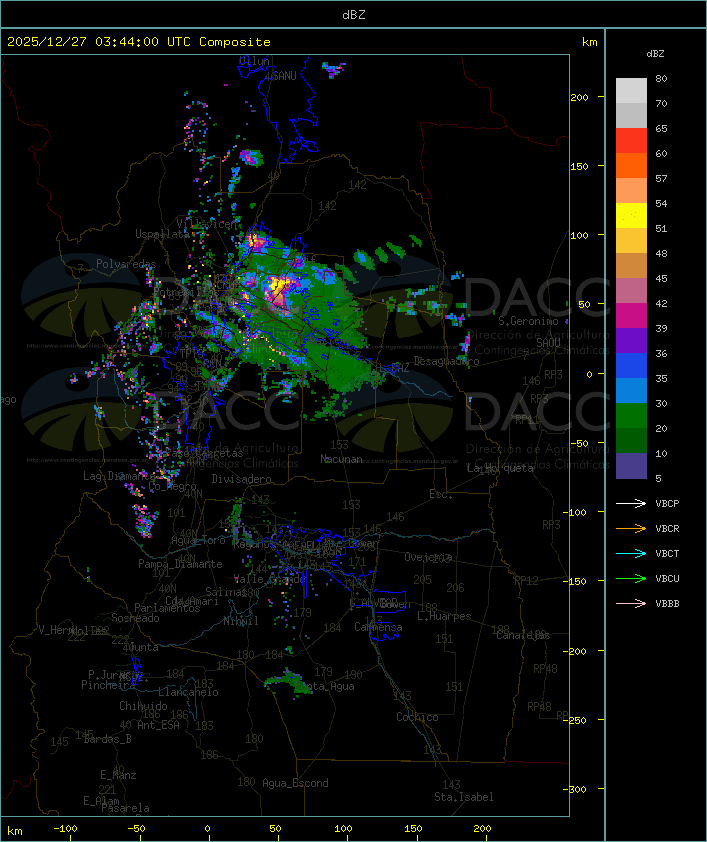Click the green VBCU arrow icon

click(x=631, y=578)
